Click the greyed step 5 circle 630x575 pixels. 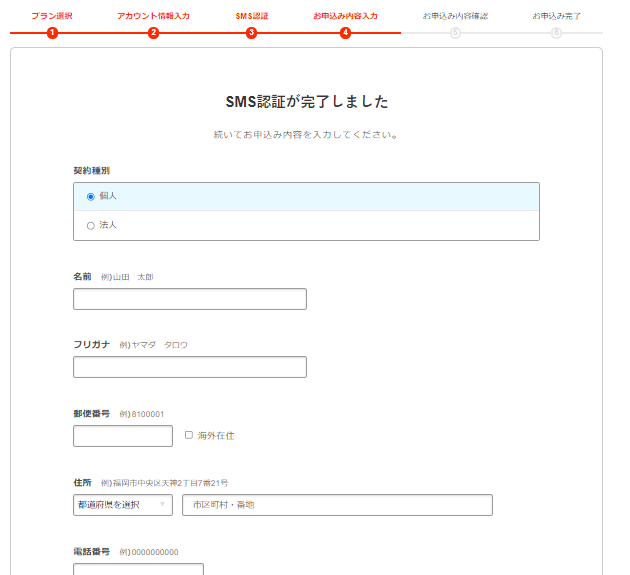[455, 33]
